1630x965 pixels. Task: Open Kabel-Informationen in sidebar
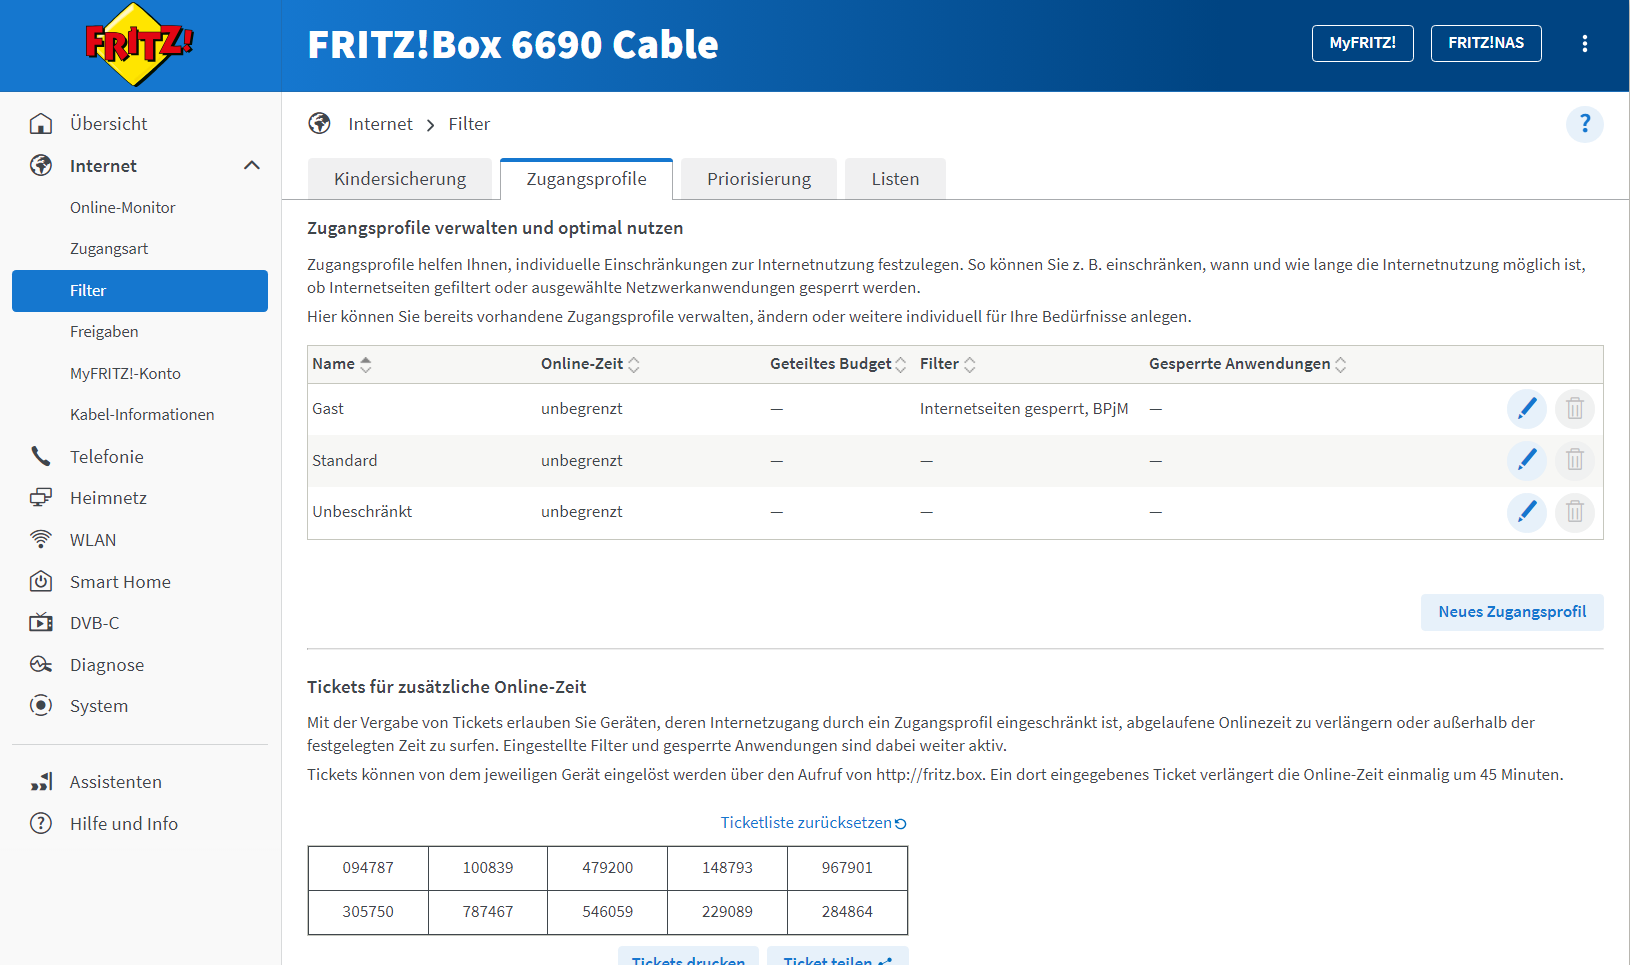click(142, 414)
